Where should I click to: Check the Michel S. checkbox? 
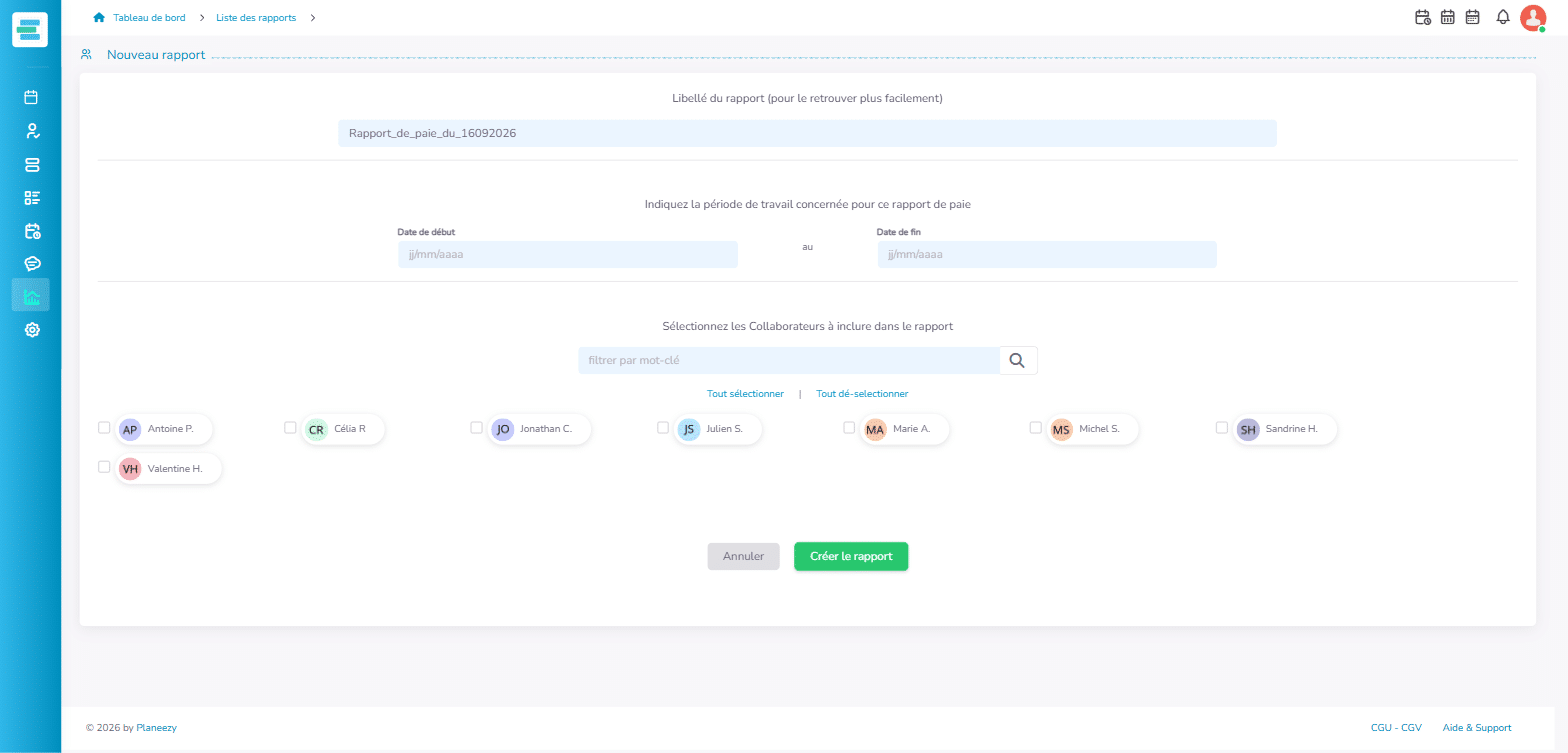[x=1036, y=427]
